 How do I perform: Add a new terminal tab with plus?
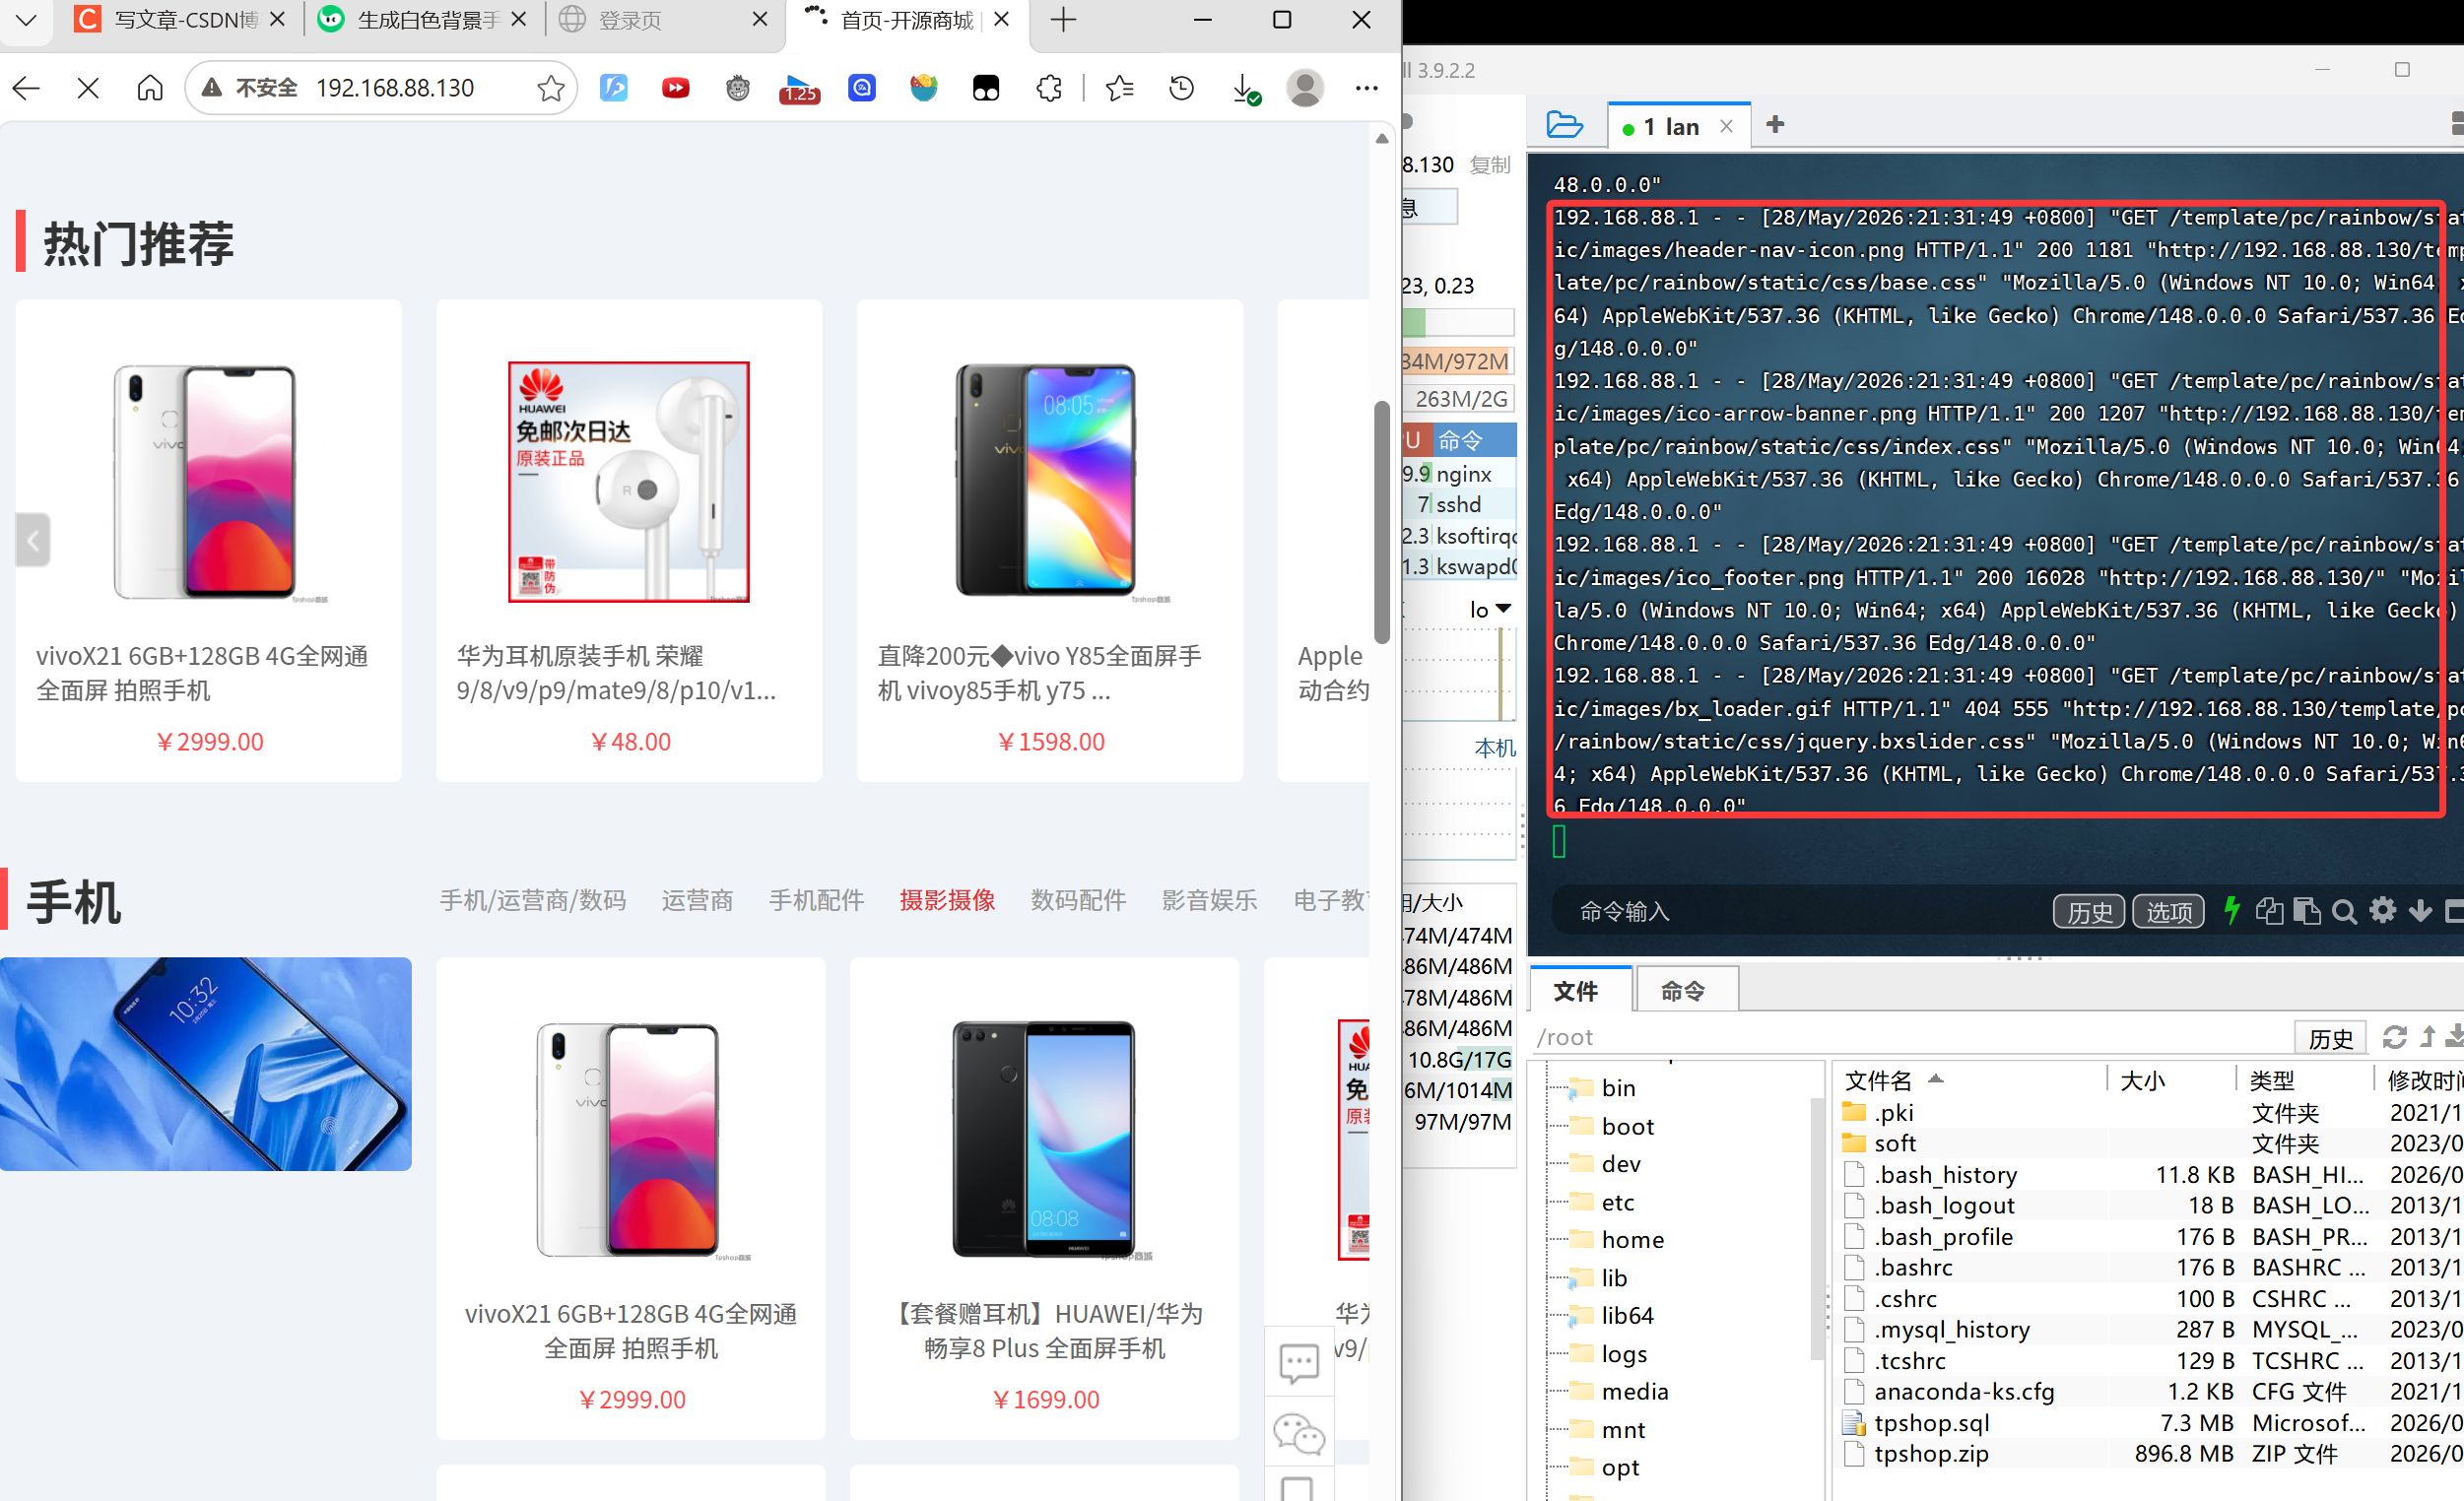(1775, 125)
